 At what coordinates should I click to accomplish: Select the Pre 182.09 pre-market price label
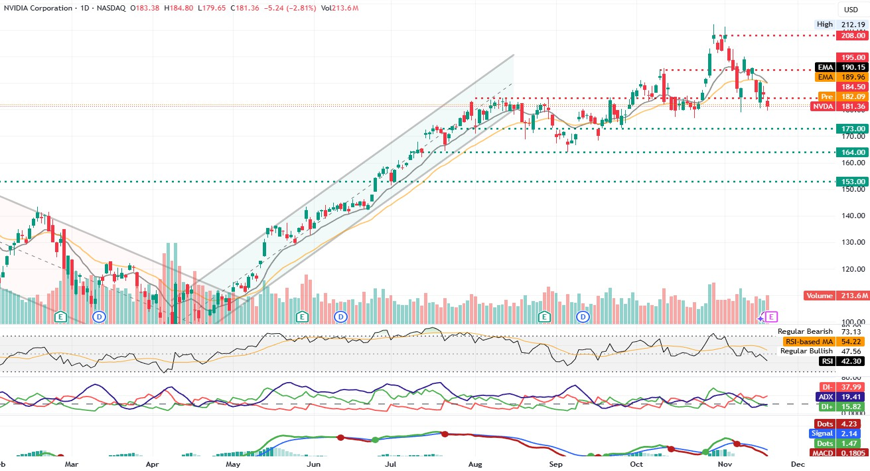pos(838,97)
